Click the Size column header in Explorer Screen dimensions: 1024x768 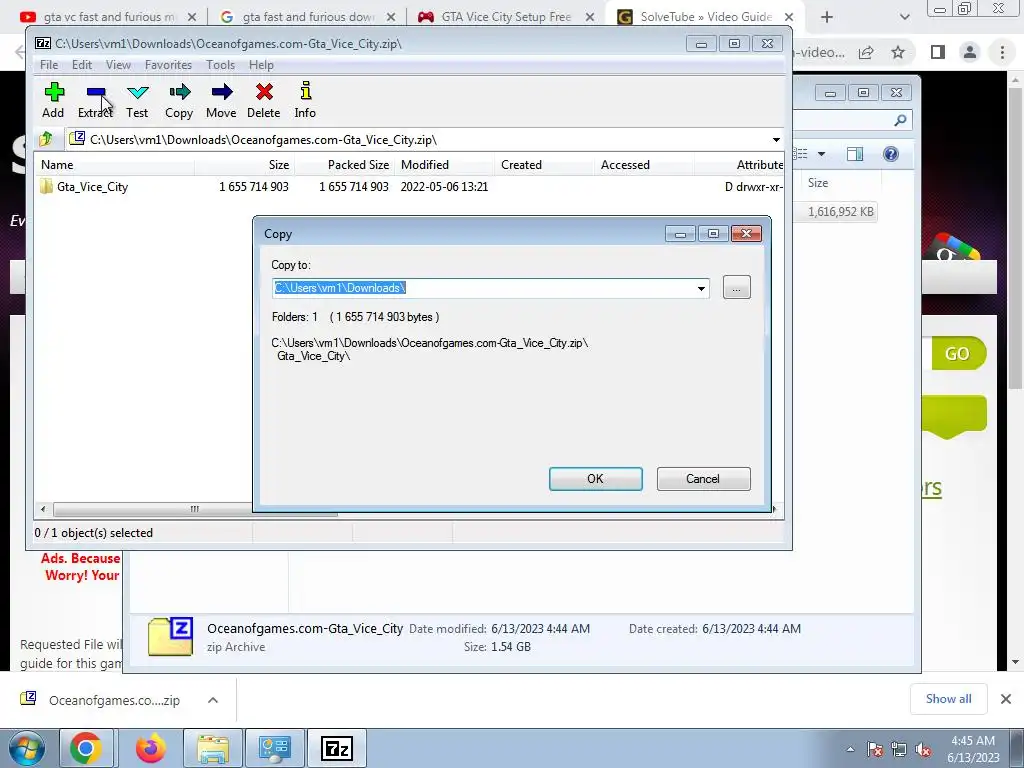tap(818, 183)
